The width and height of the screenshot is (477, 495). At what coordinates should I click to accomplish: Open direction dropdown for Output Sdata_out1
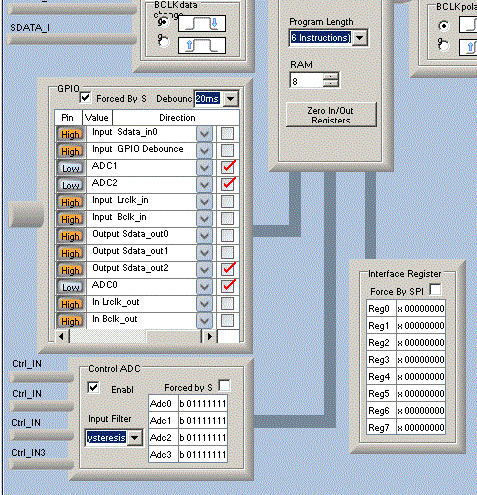point(204,253)
